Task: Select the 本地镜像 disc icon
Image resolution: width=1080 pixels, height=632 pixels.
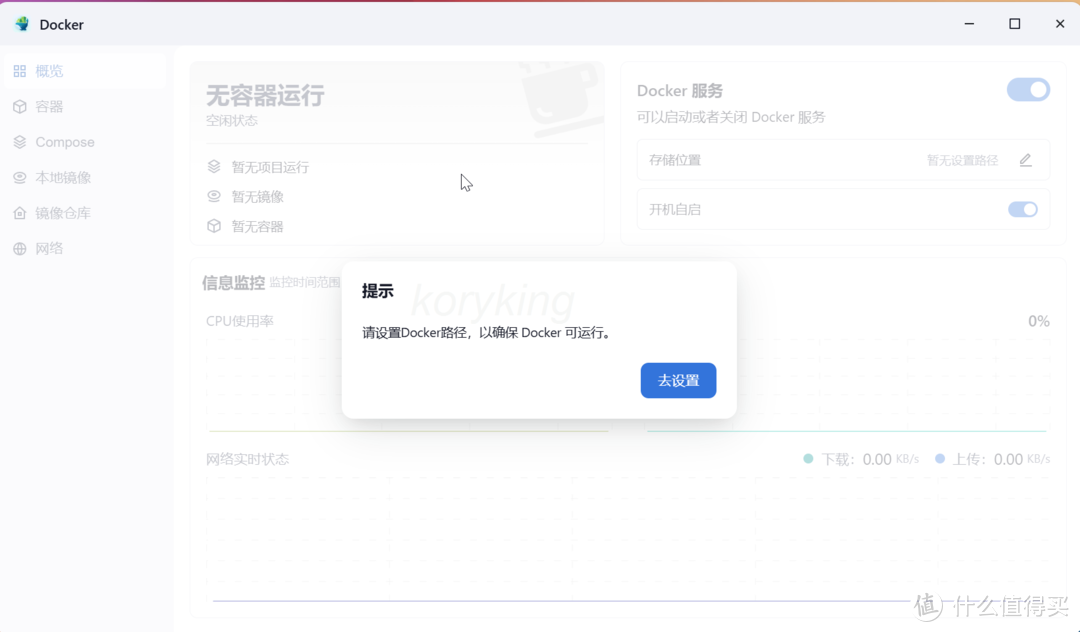Action: (20, 177)
